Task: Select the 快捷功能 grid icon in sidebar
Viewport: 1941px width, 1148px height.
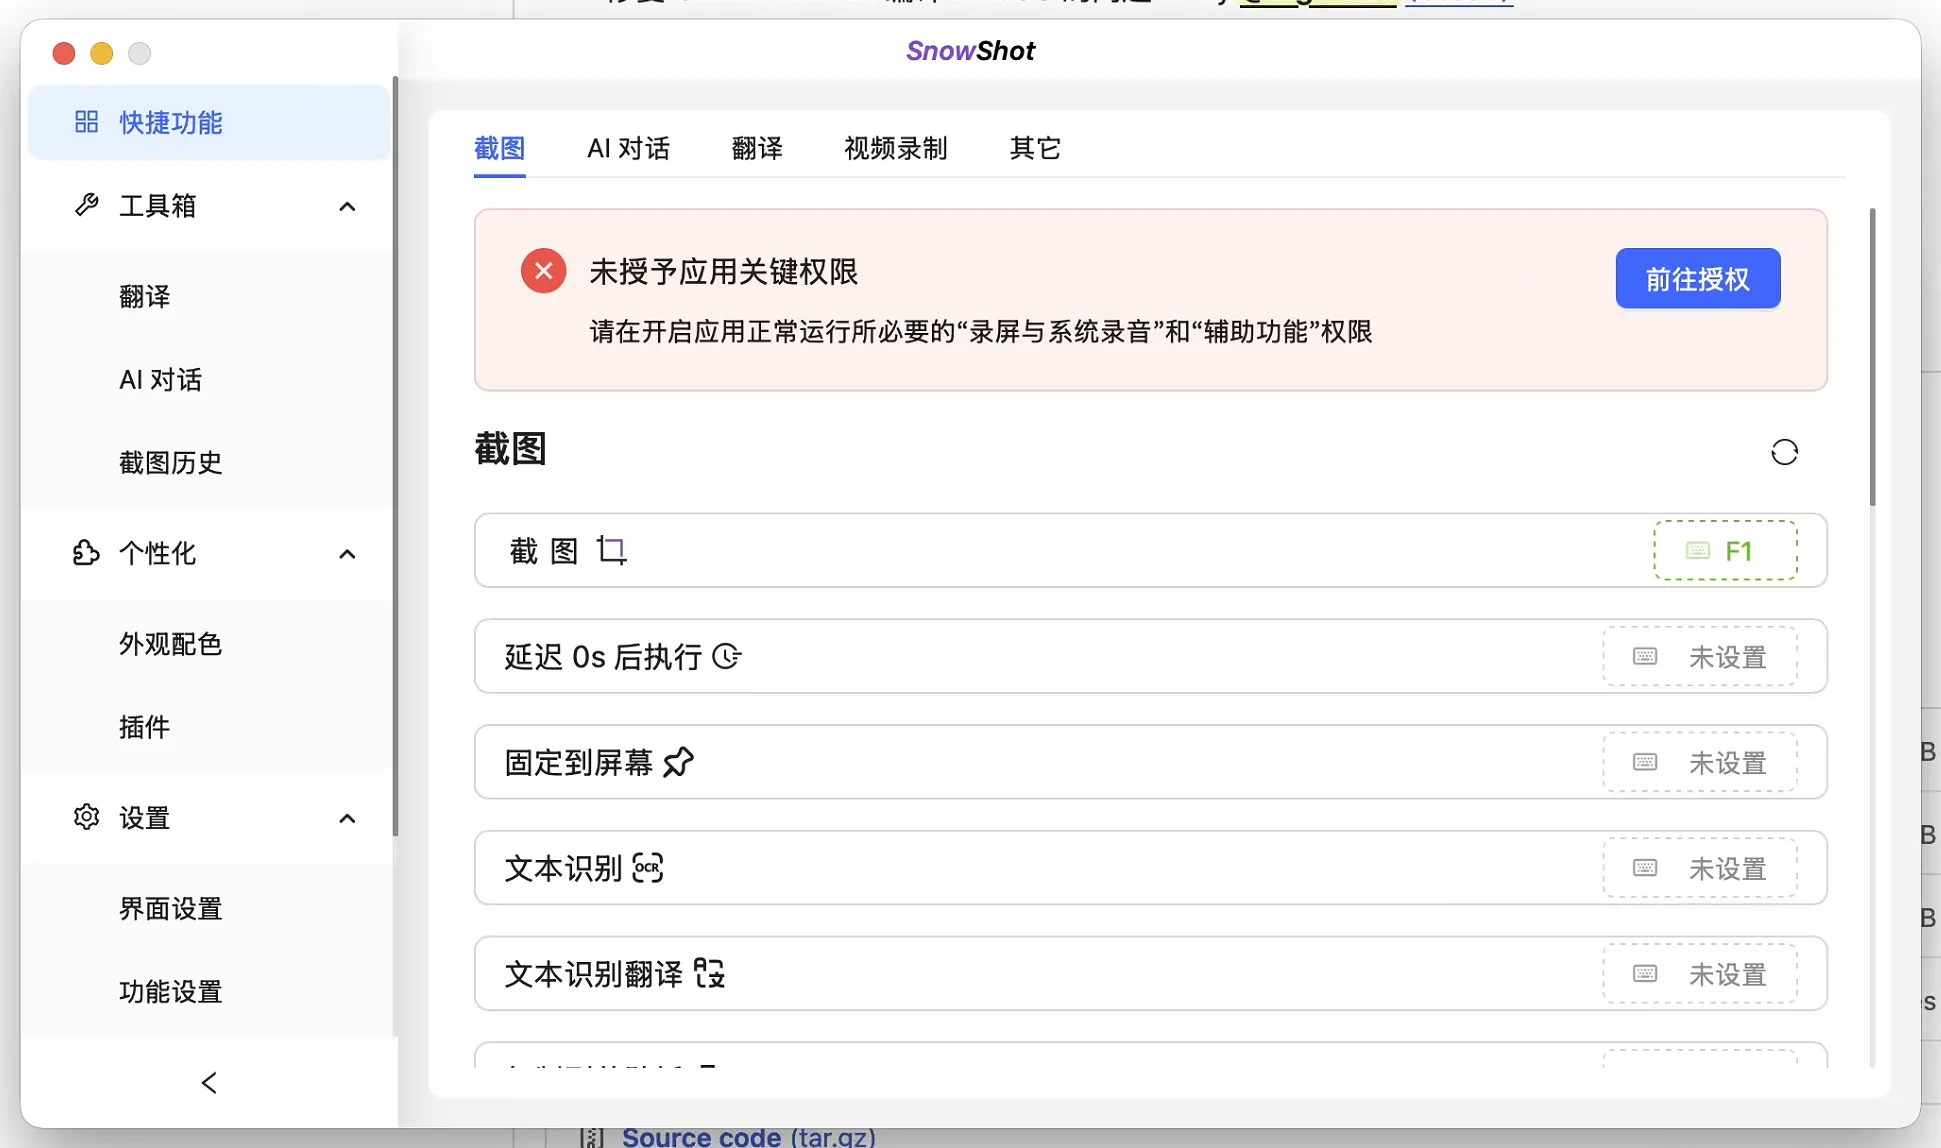Action: pyautogui.click(x=86, y=122)
